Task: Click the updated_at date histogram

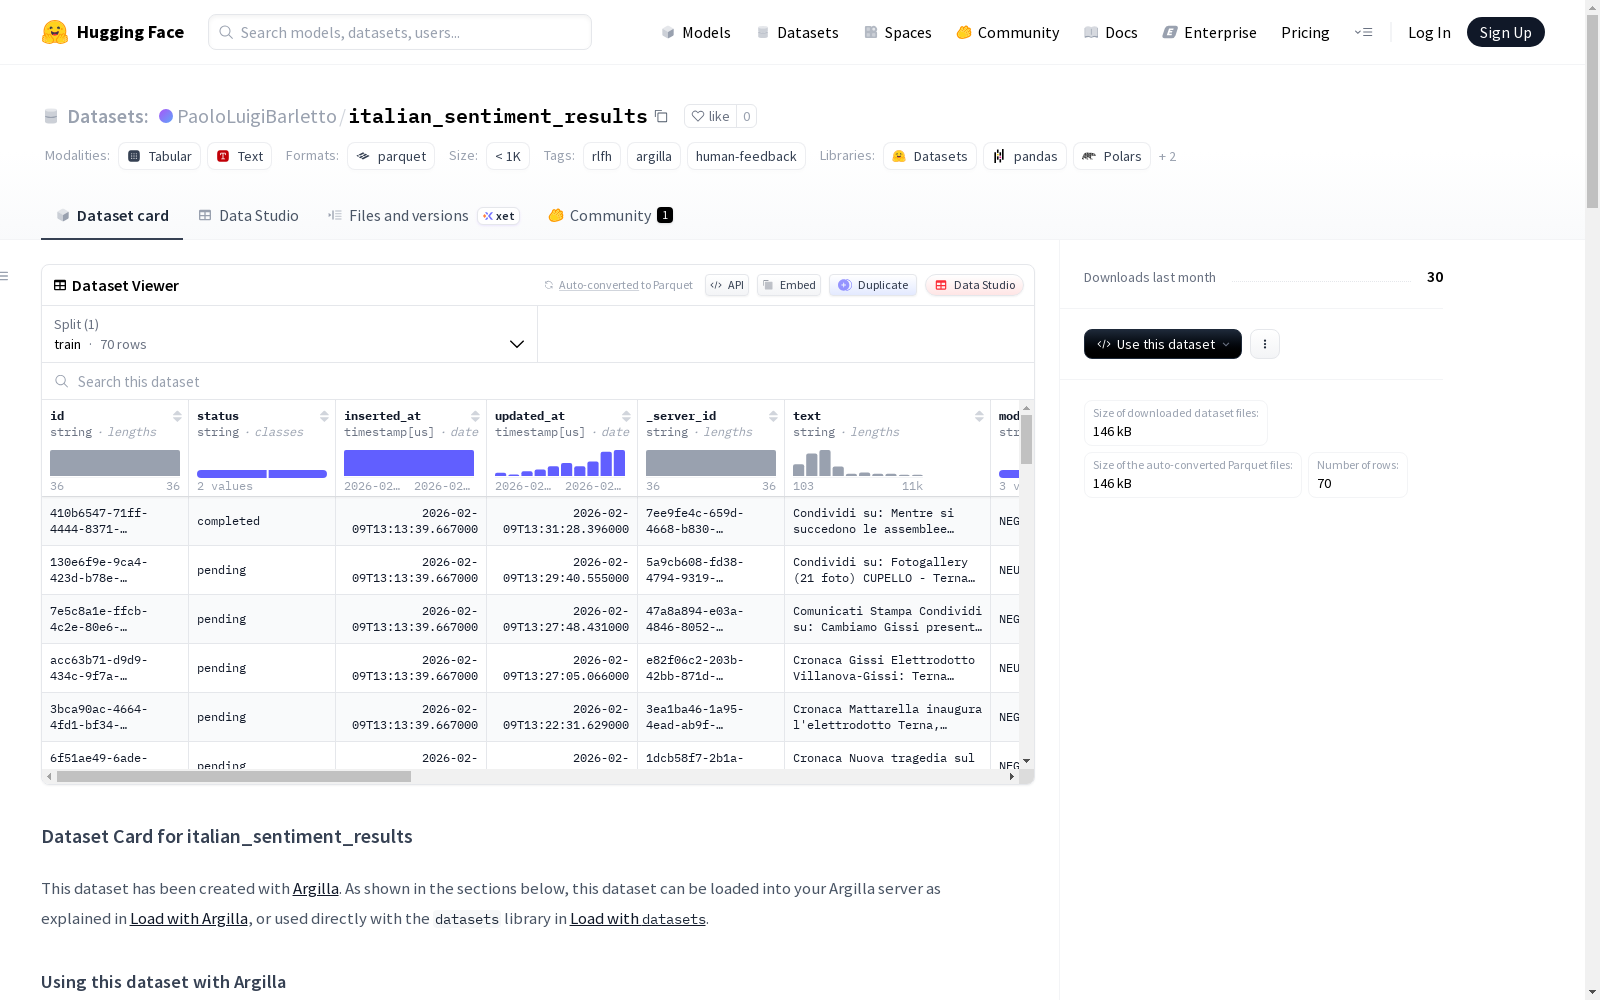Action: pos(560,462)
